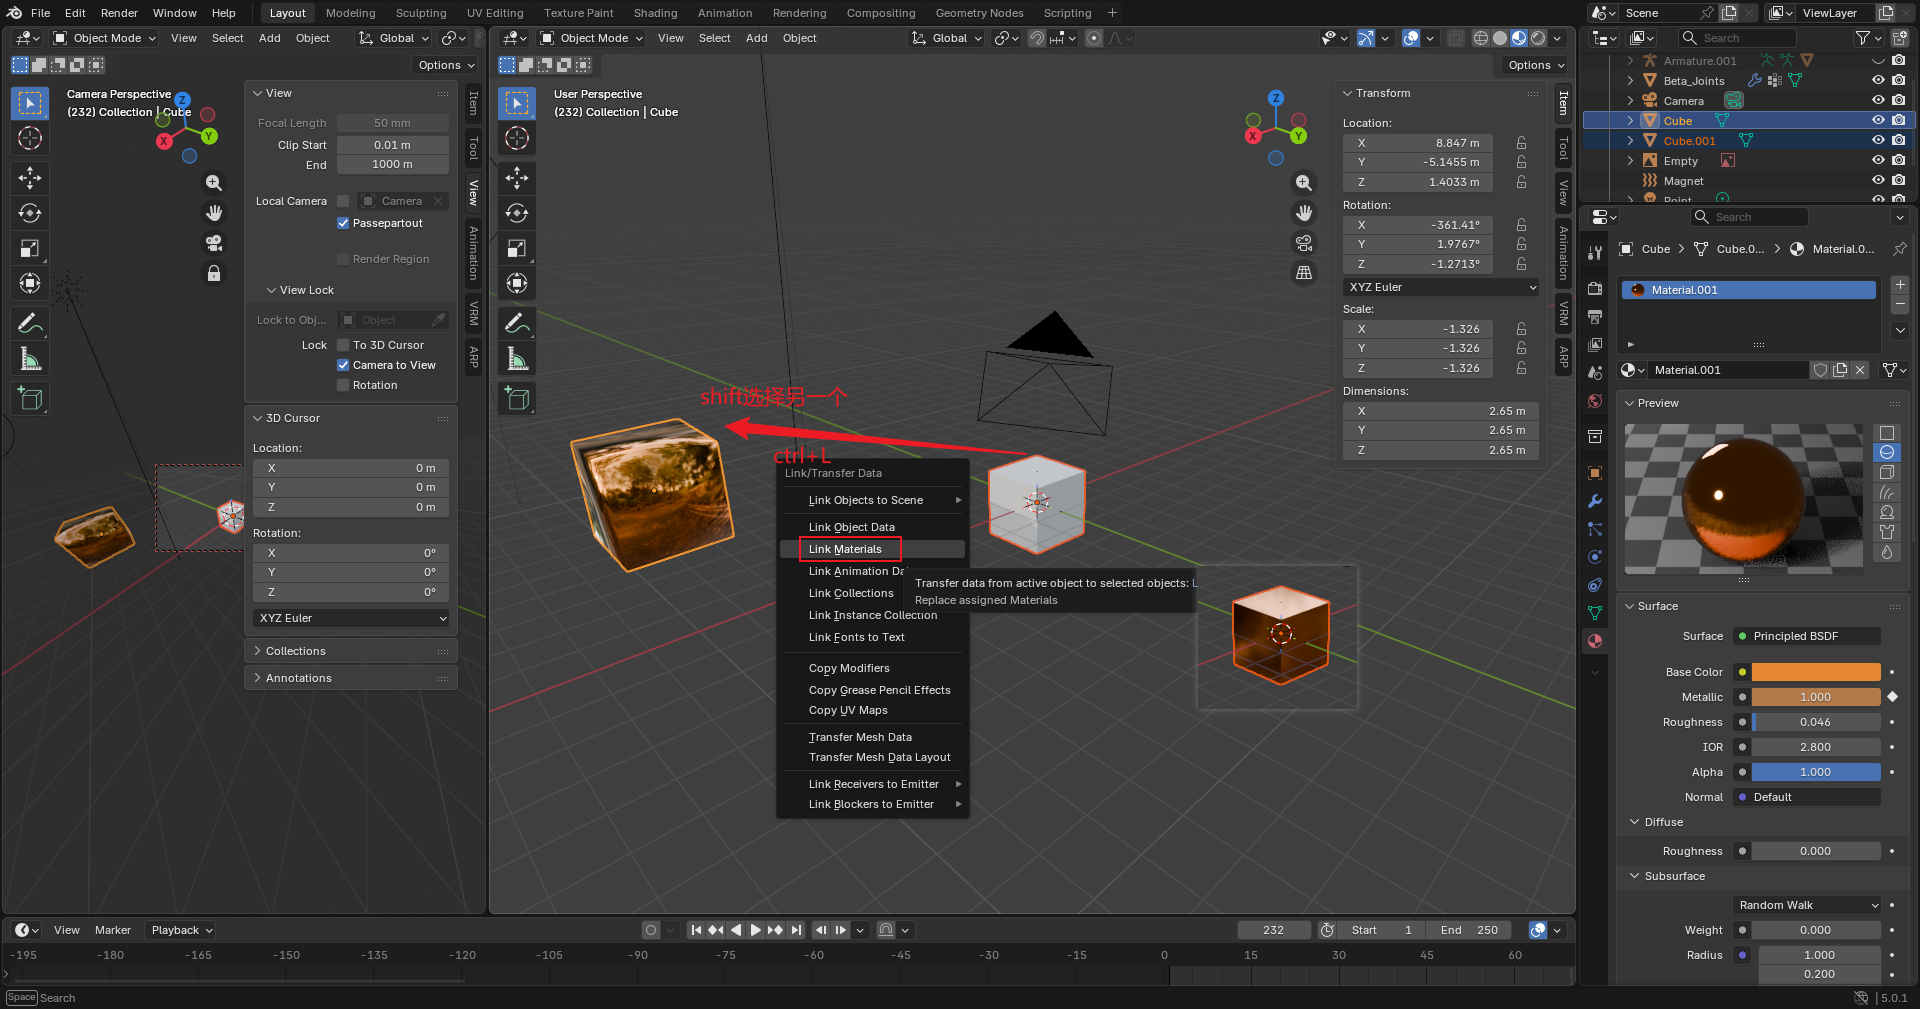Adjust the Alpha slider
Screen dimensions: 1920x1009
coord(1816,772)
